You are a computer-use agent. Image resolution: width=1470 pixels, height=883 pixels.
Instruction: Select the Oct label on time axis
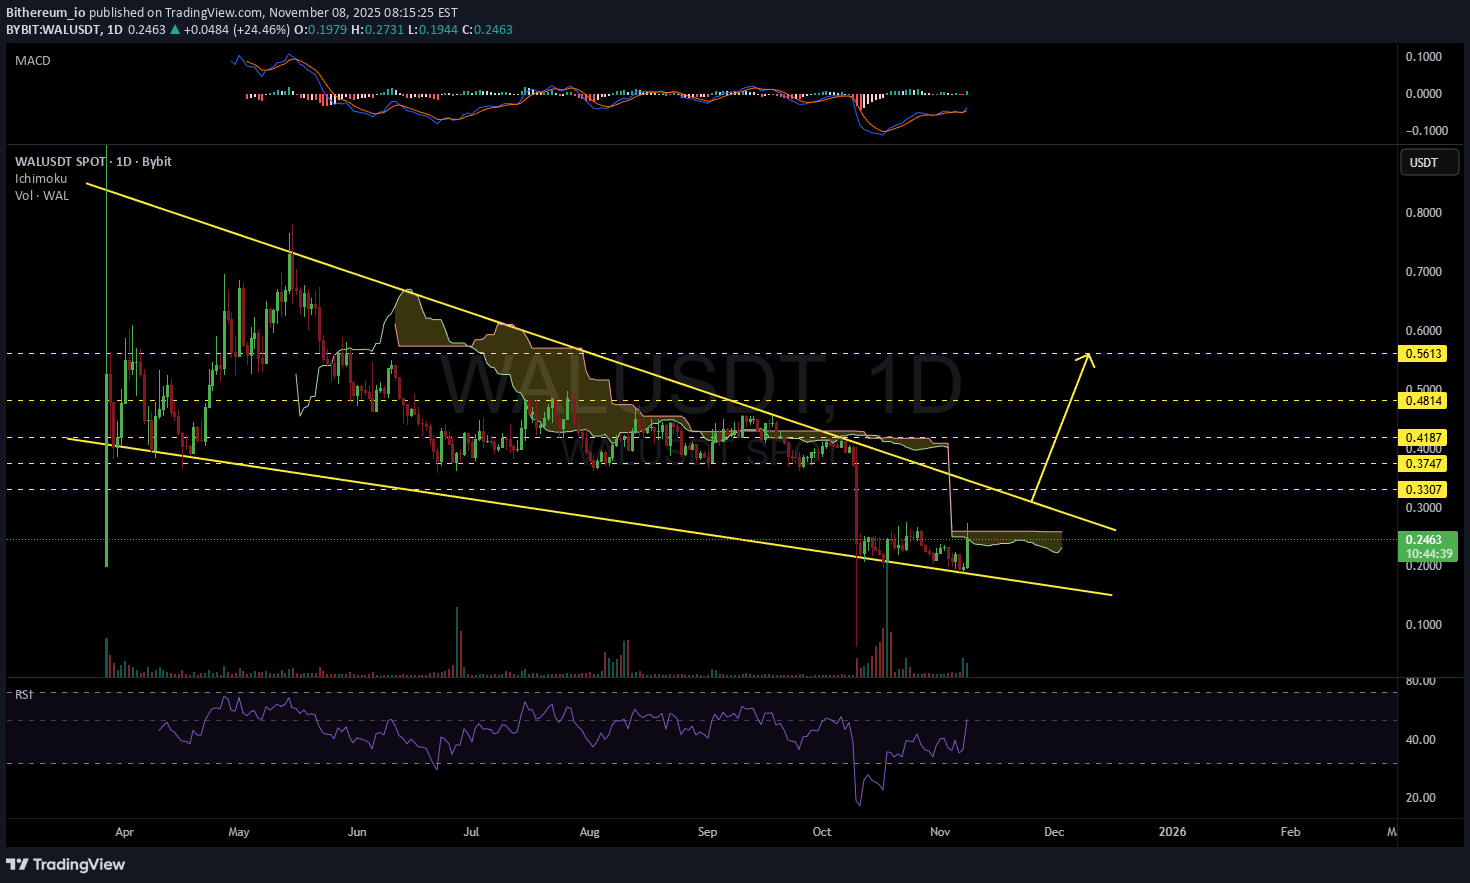(822, 832)
